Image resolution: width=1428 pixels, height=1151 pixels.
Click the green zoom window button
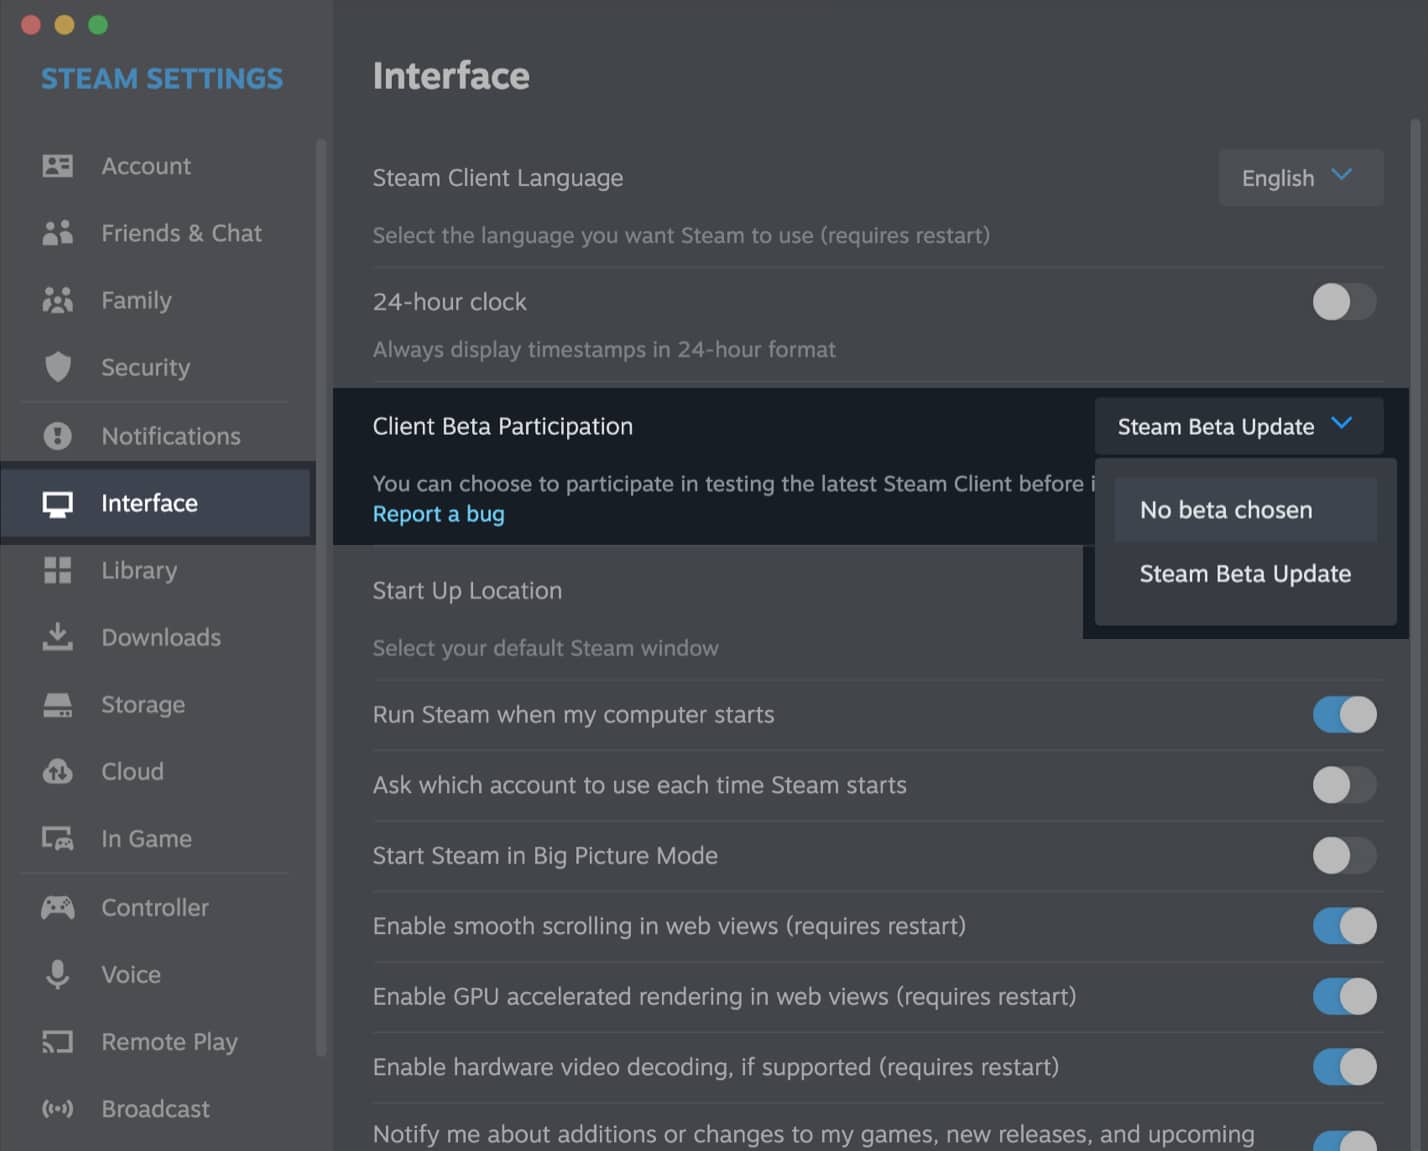click(98, 25)
